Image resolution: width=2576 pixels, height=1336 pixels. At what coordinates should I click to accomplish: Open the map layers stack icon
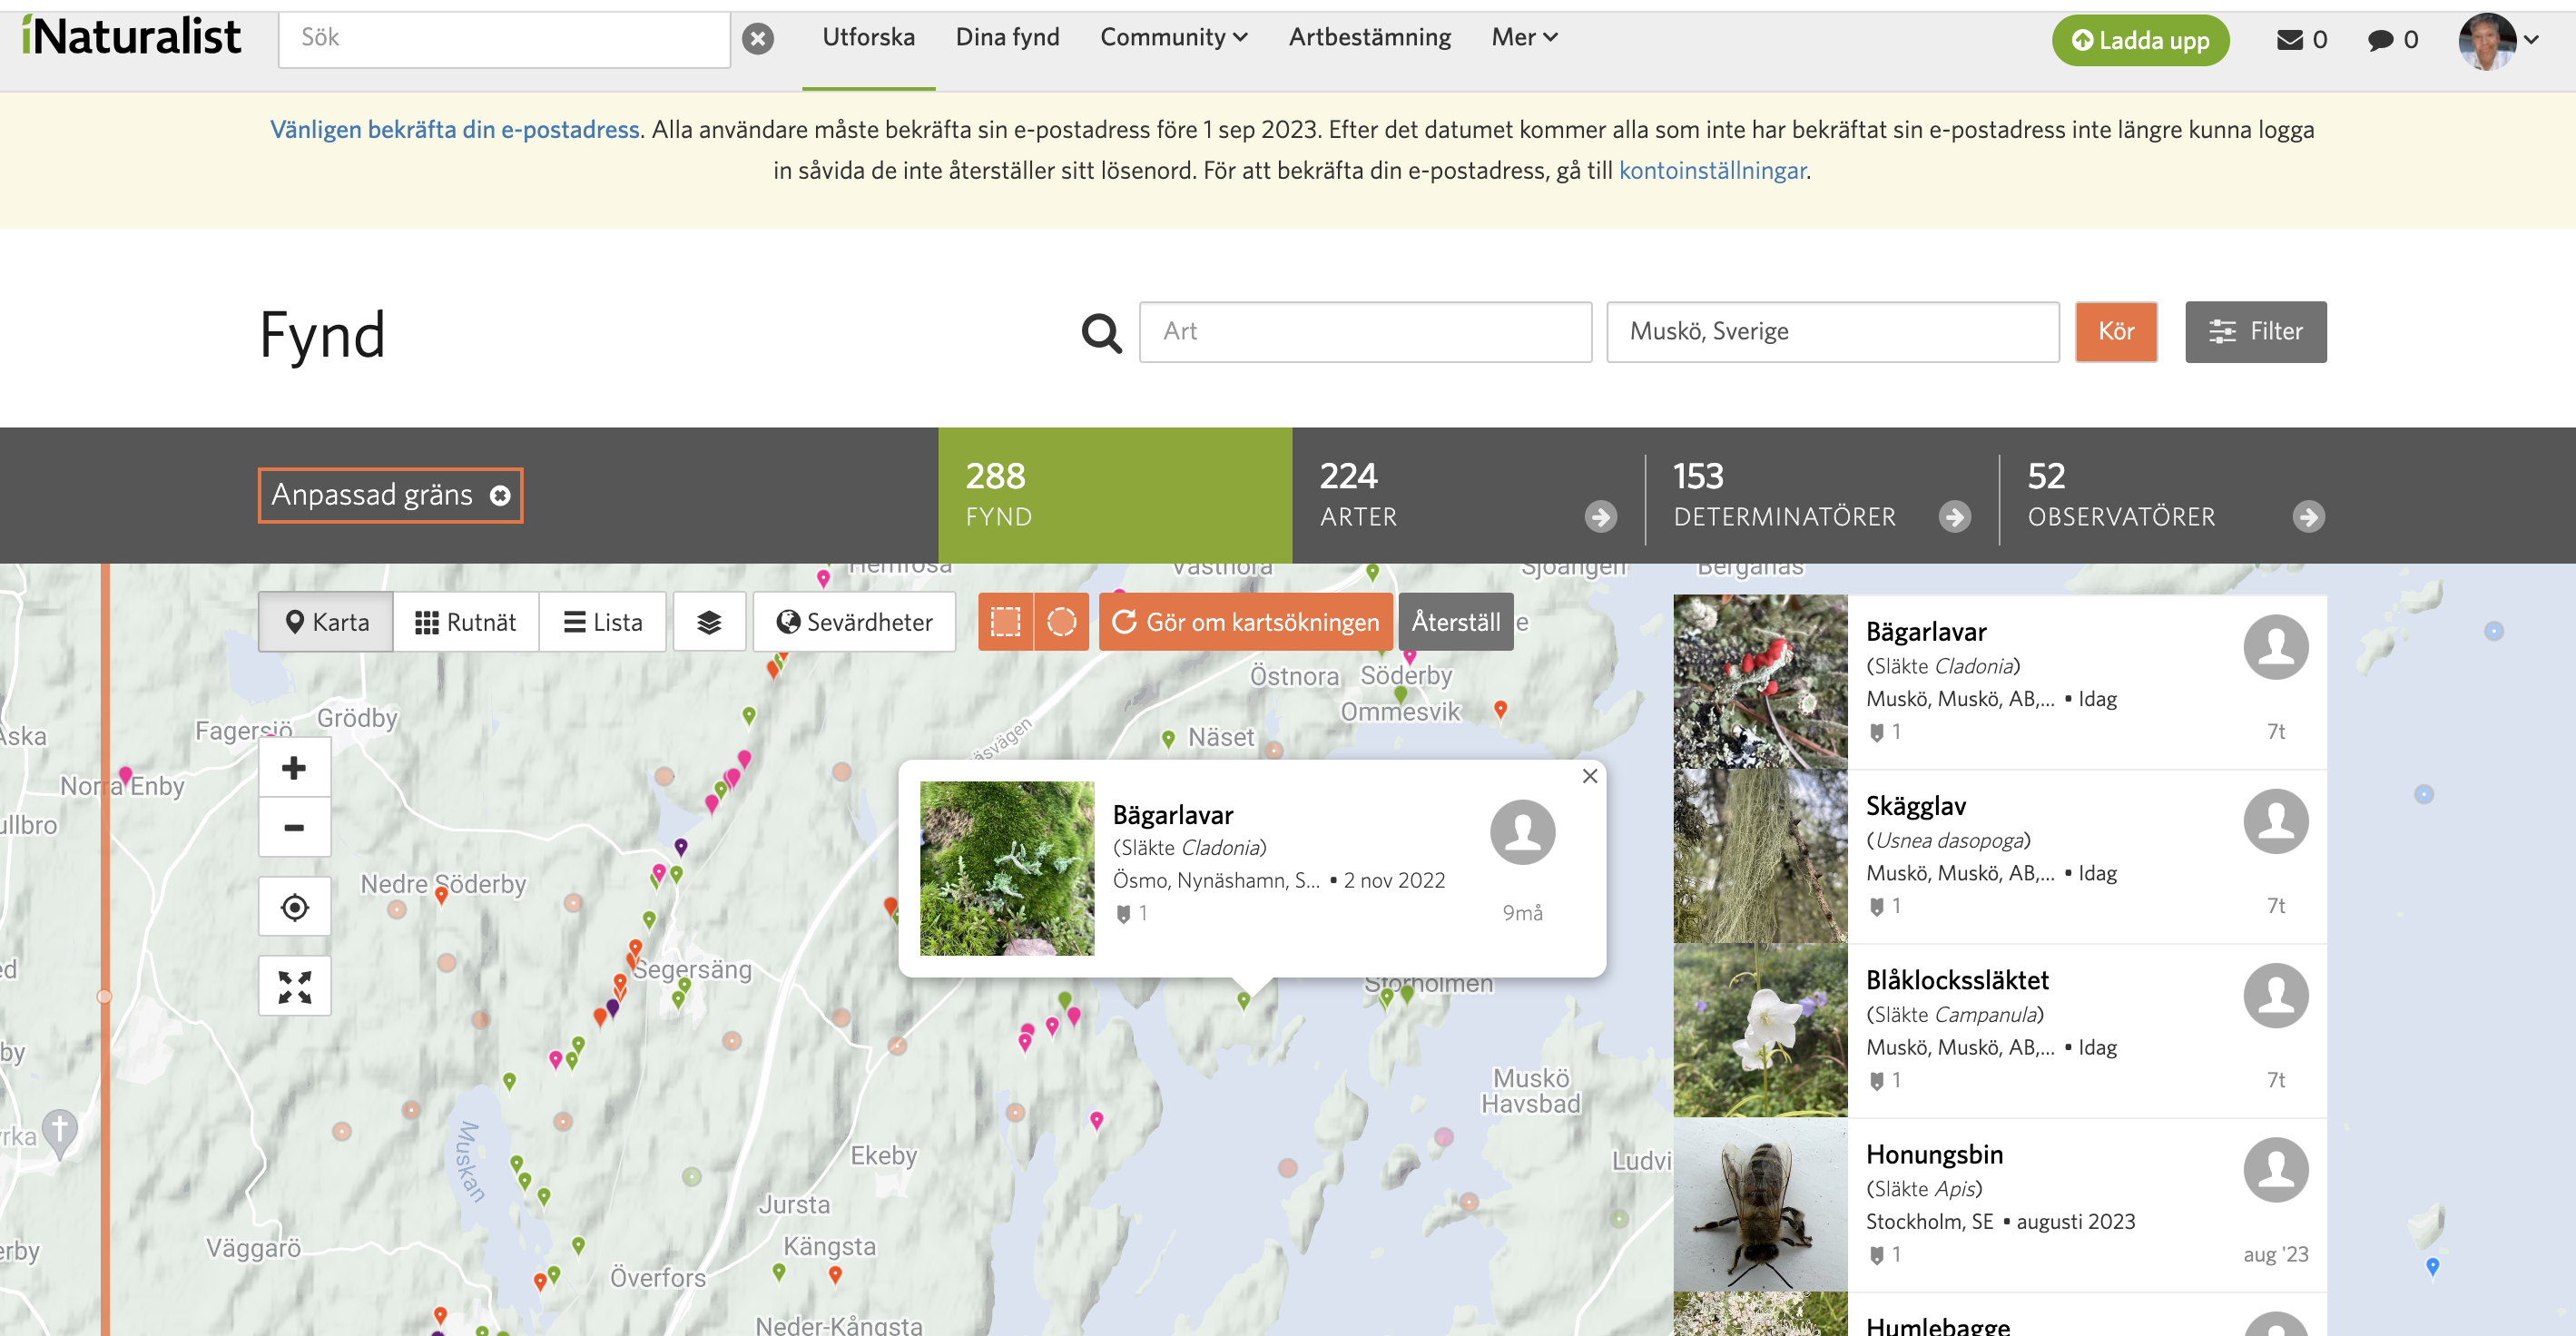point(709,622)
